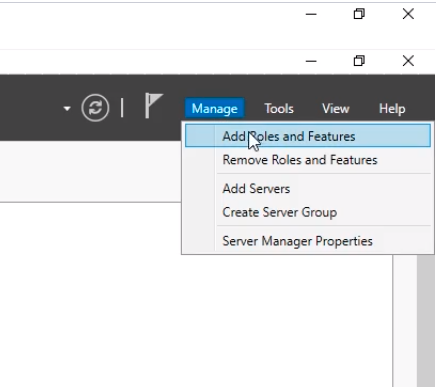This screenshot has width=436, height=387.
Task: Close the outer background window
Action: pyautogui.click(x=408, y=14)
